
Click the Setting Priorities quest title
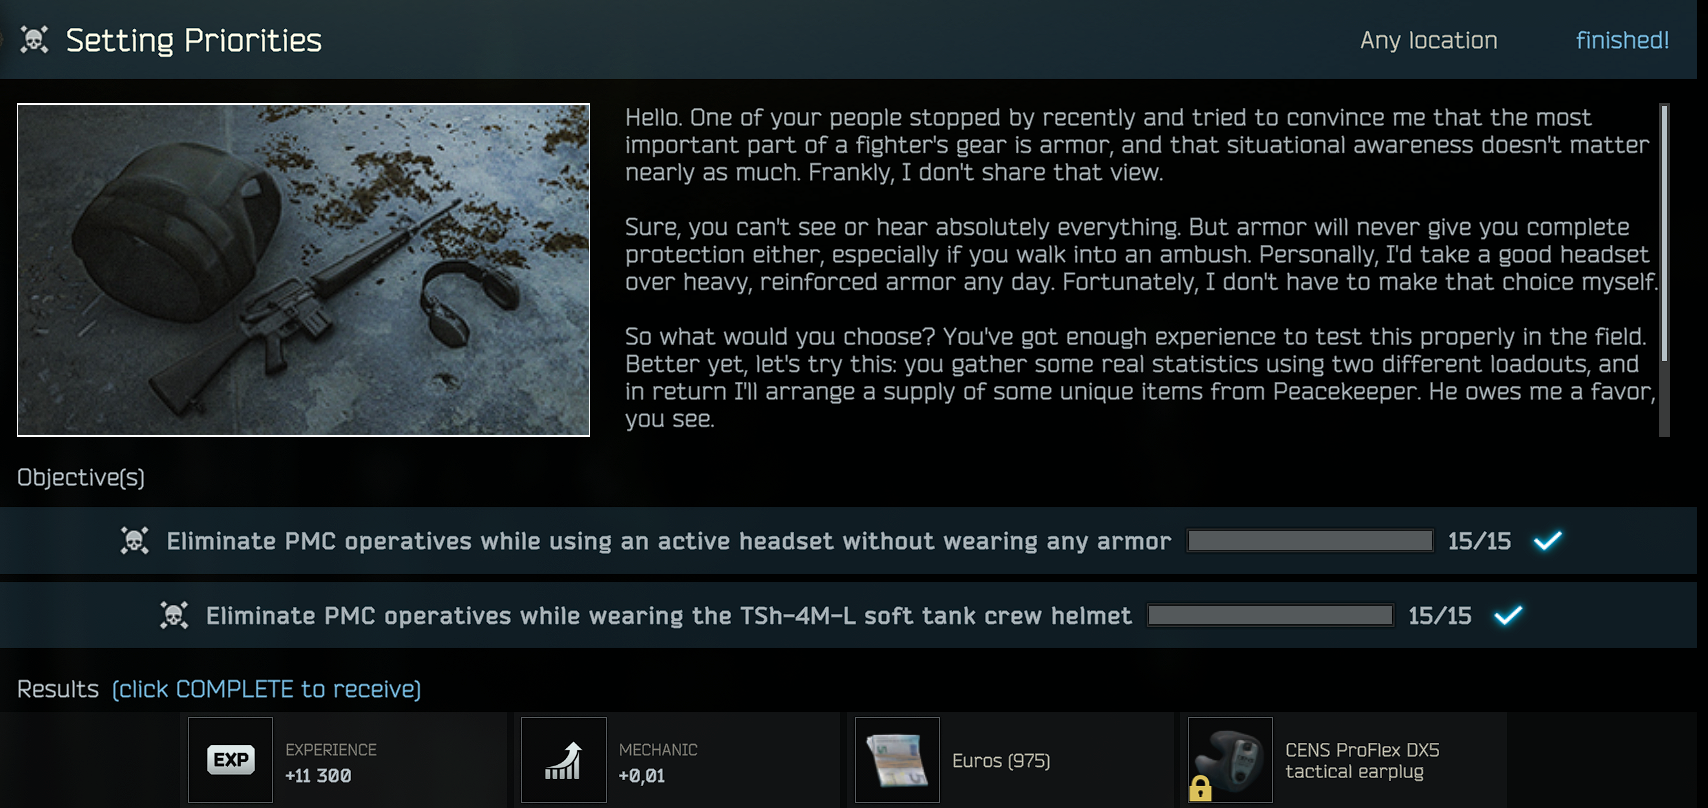click(194, 40)
